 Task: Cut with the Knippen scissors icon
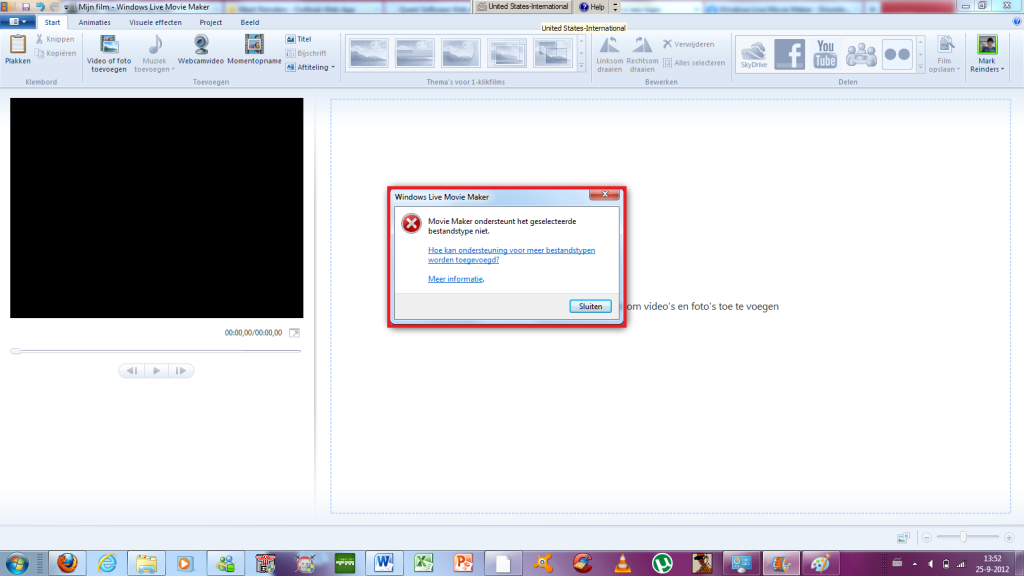click(55, 39)
